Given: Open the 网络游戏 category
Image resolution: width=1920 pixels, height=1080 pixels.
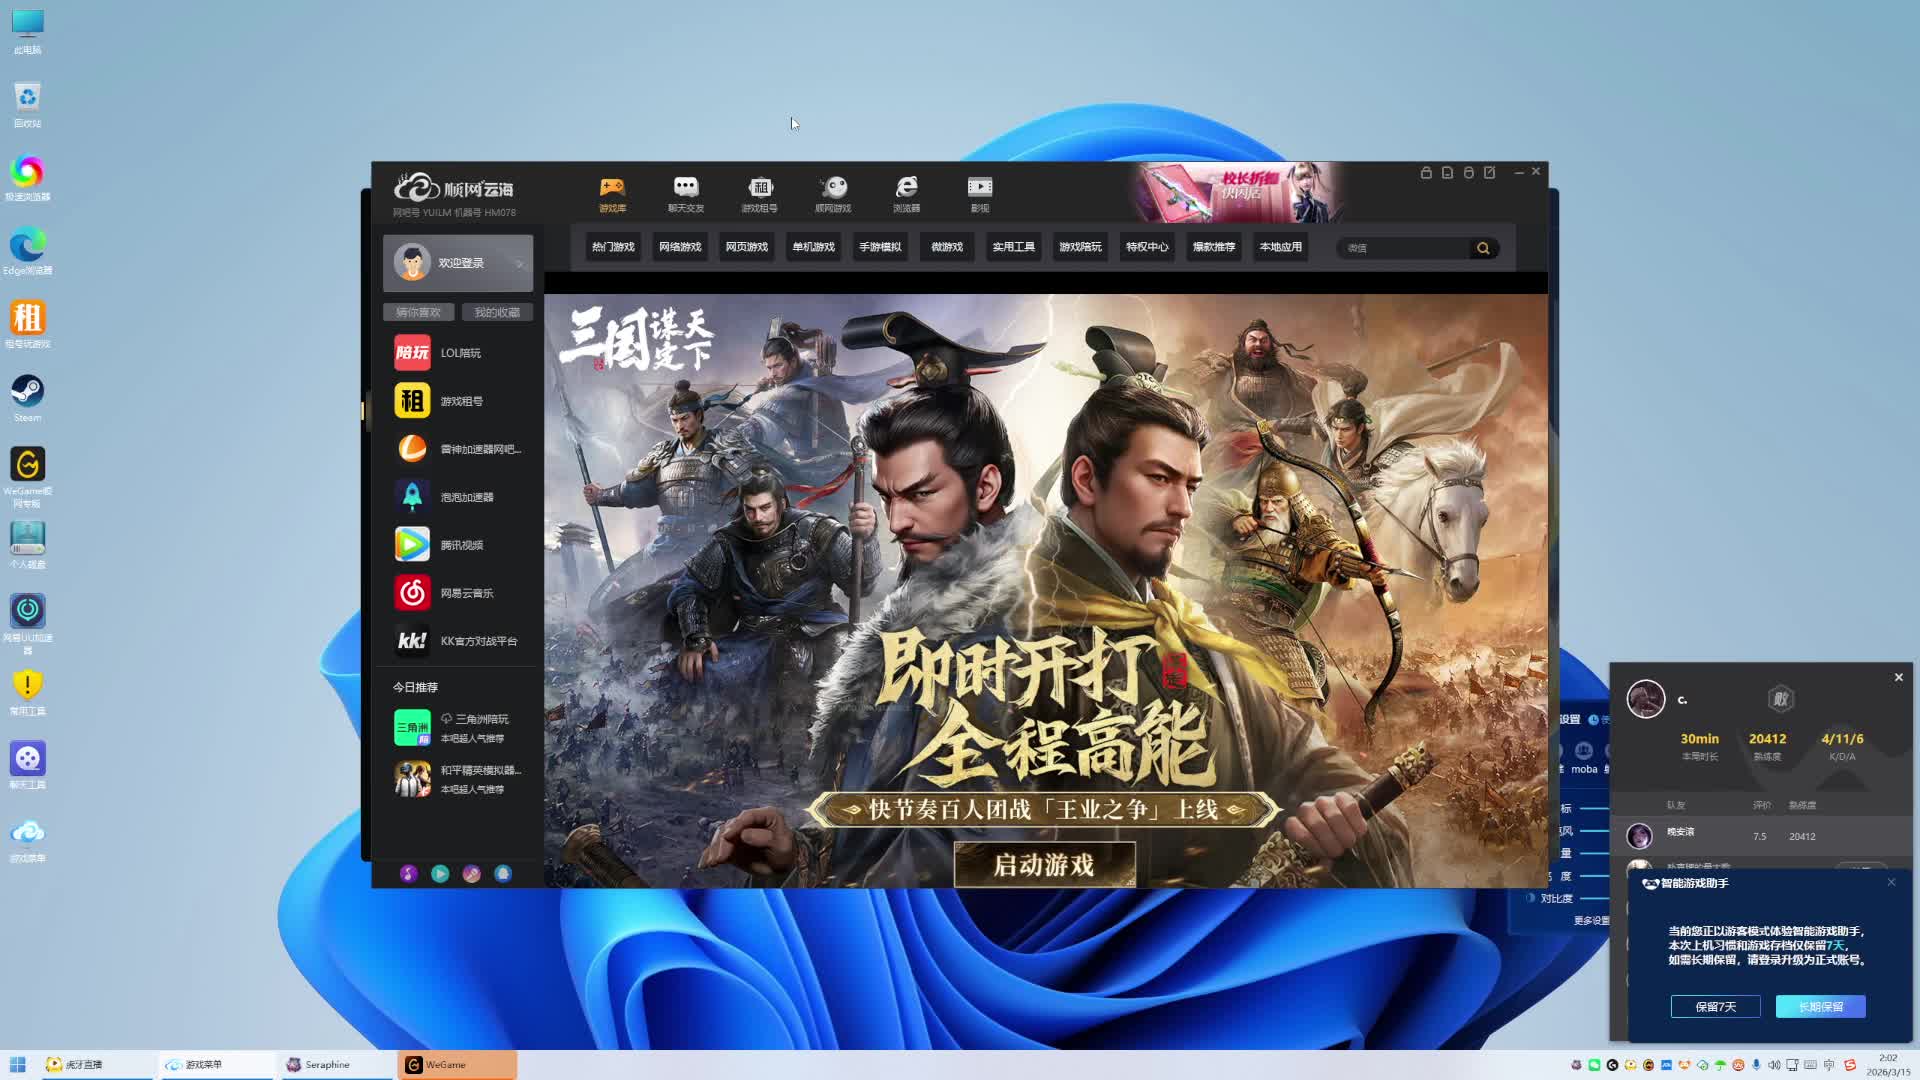Looking at the screenshot, I should [x=680, y=247].
